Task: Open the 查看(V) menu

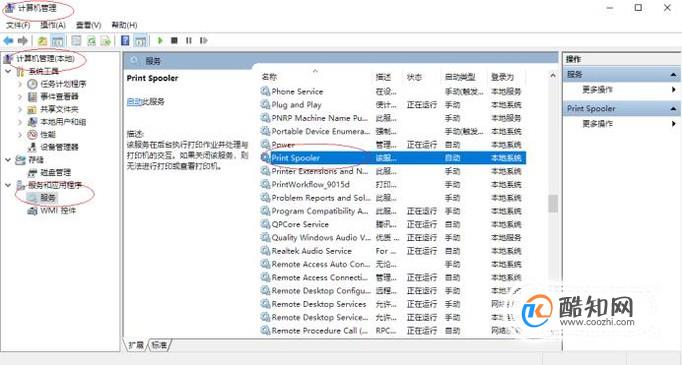Action: (x=88, y=25)
